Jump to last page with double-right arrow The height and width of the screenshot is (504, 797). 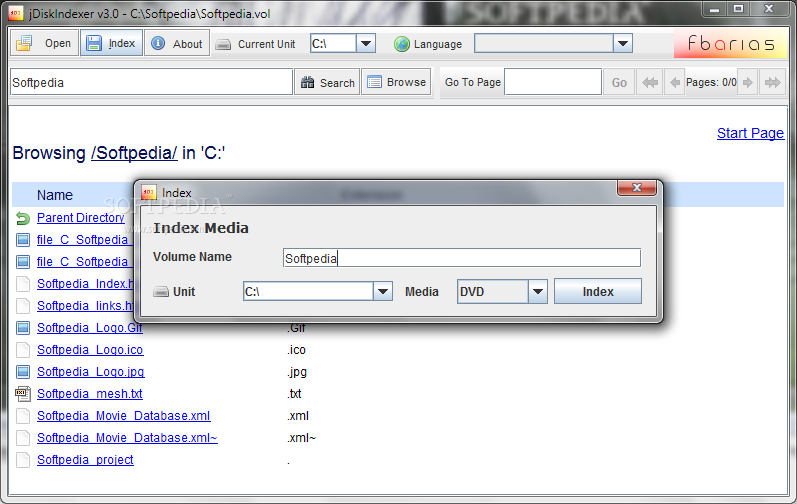pos(773,82)
